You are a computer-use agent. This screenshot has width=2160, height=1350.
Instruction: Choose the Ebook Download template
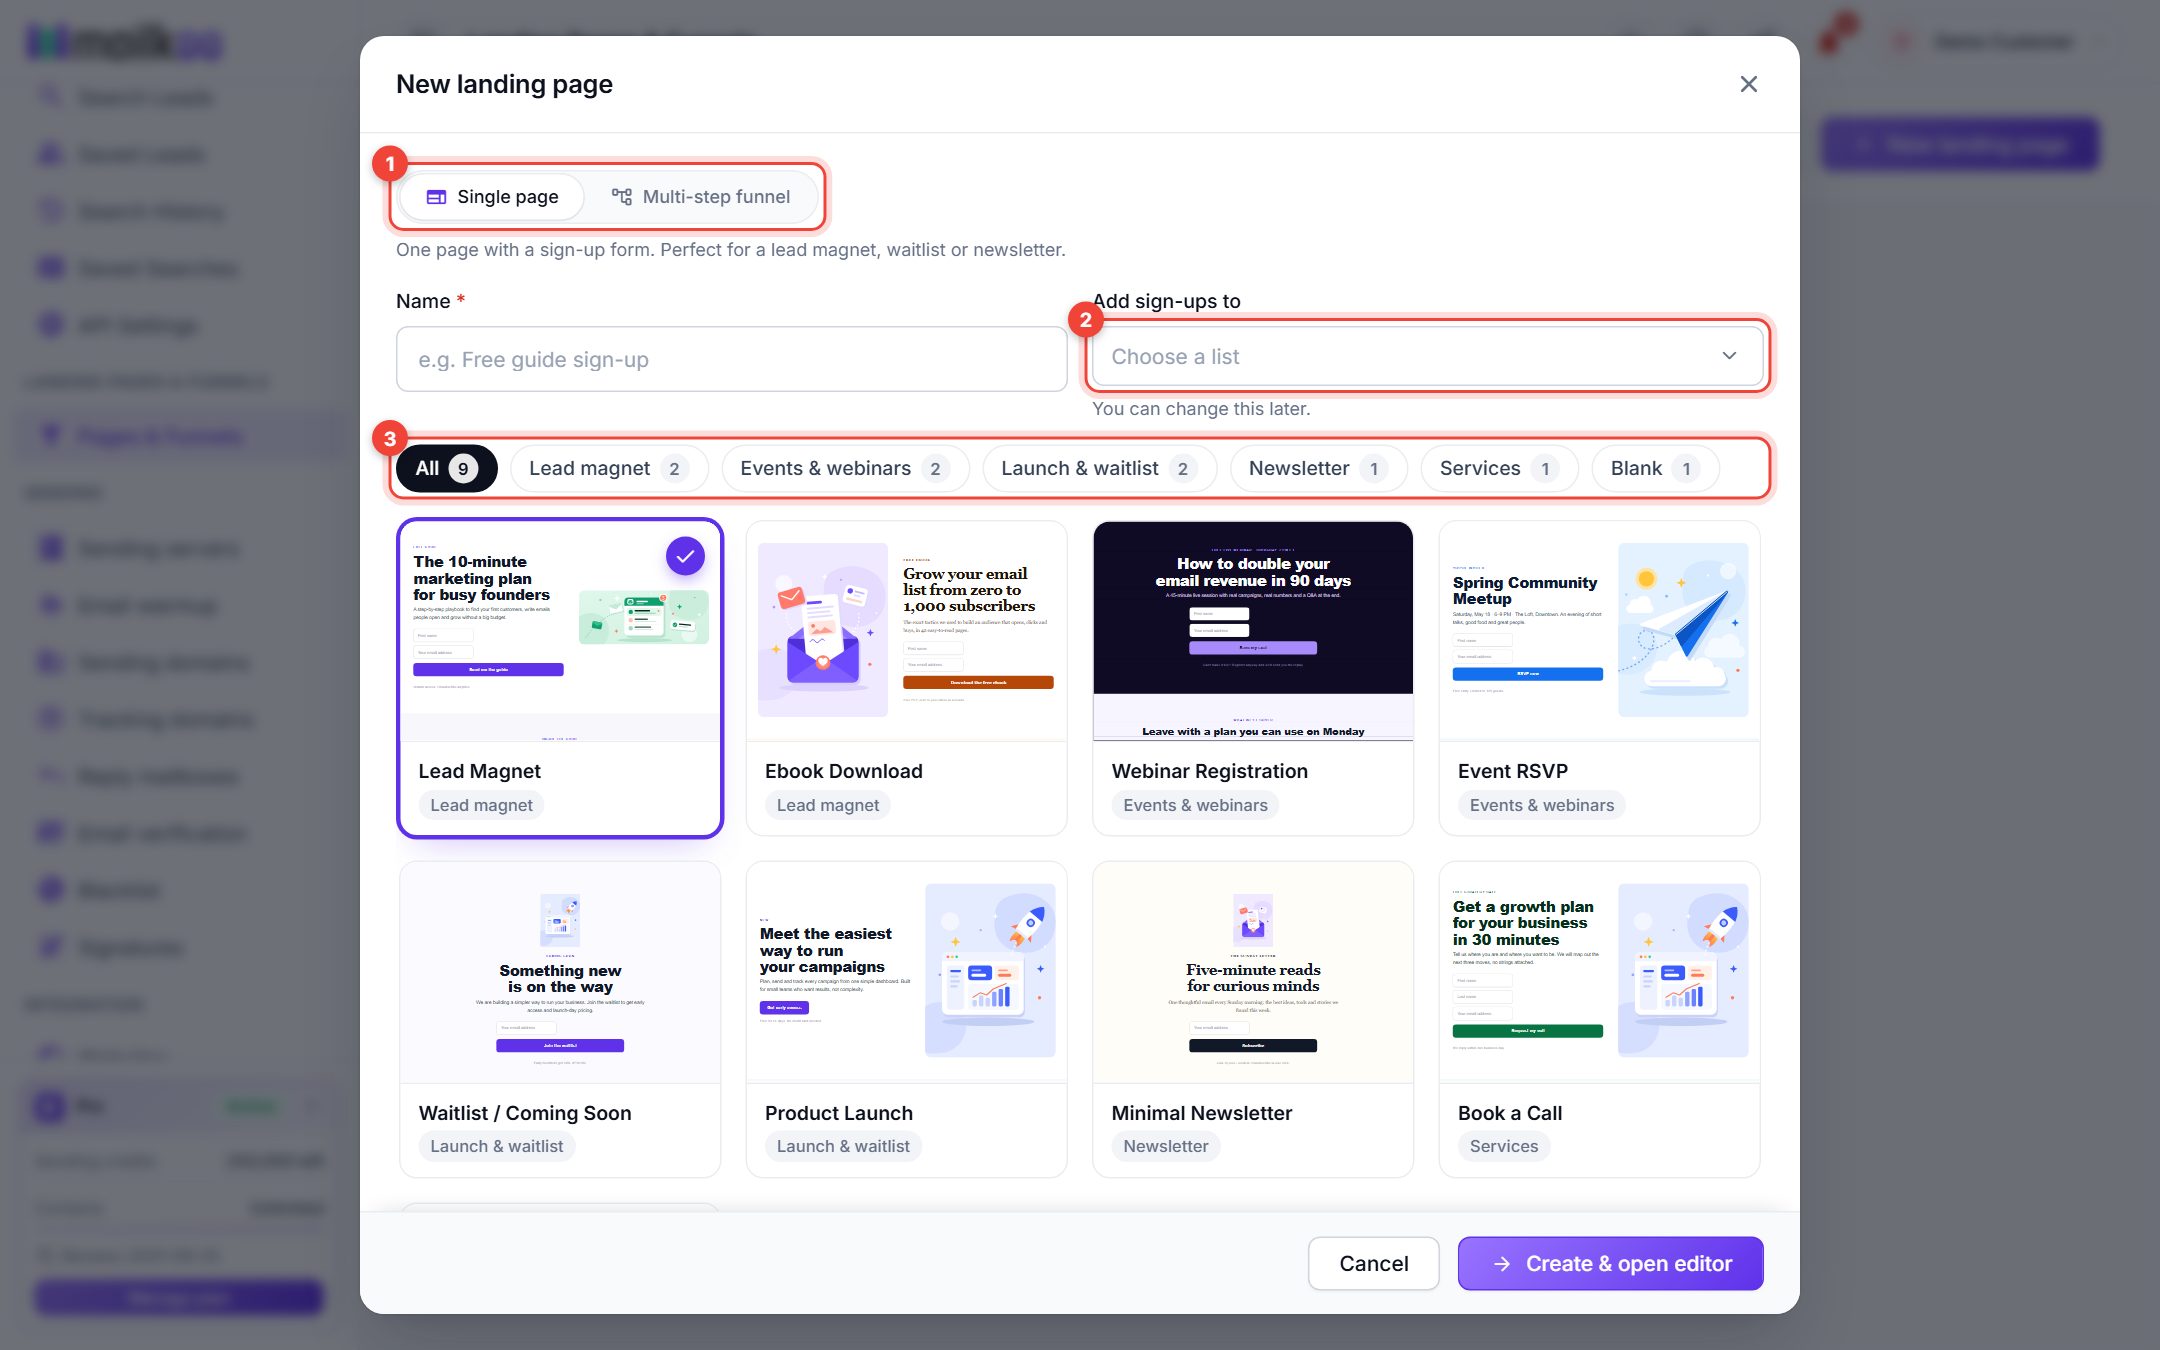906,678
